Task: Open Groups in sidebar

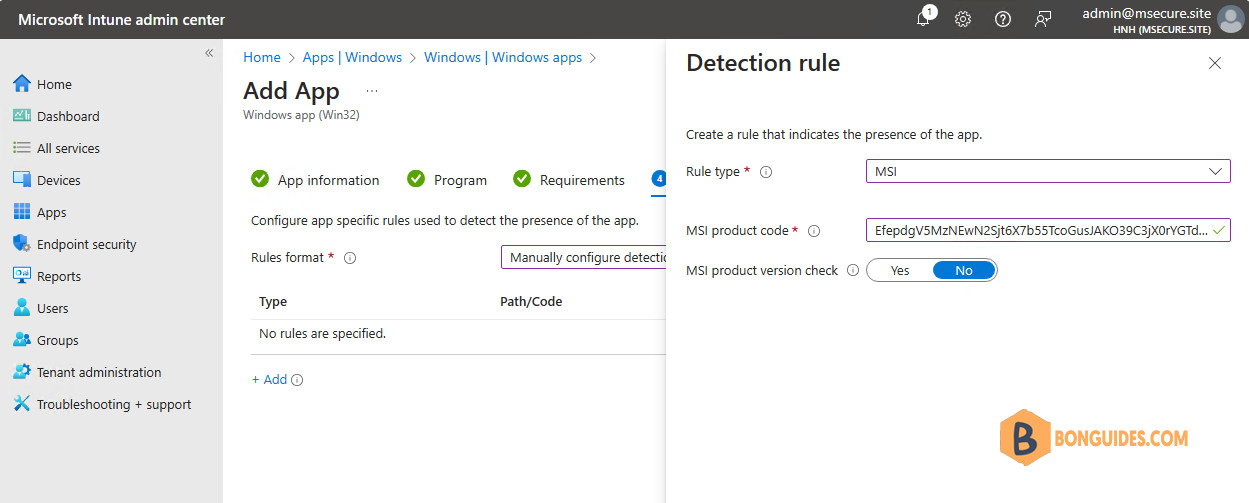Action: (58, 340)
